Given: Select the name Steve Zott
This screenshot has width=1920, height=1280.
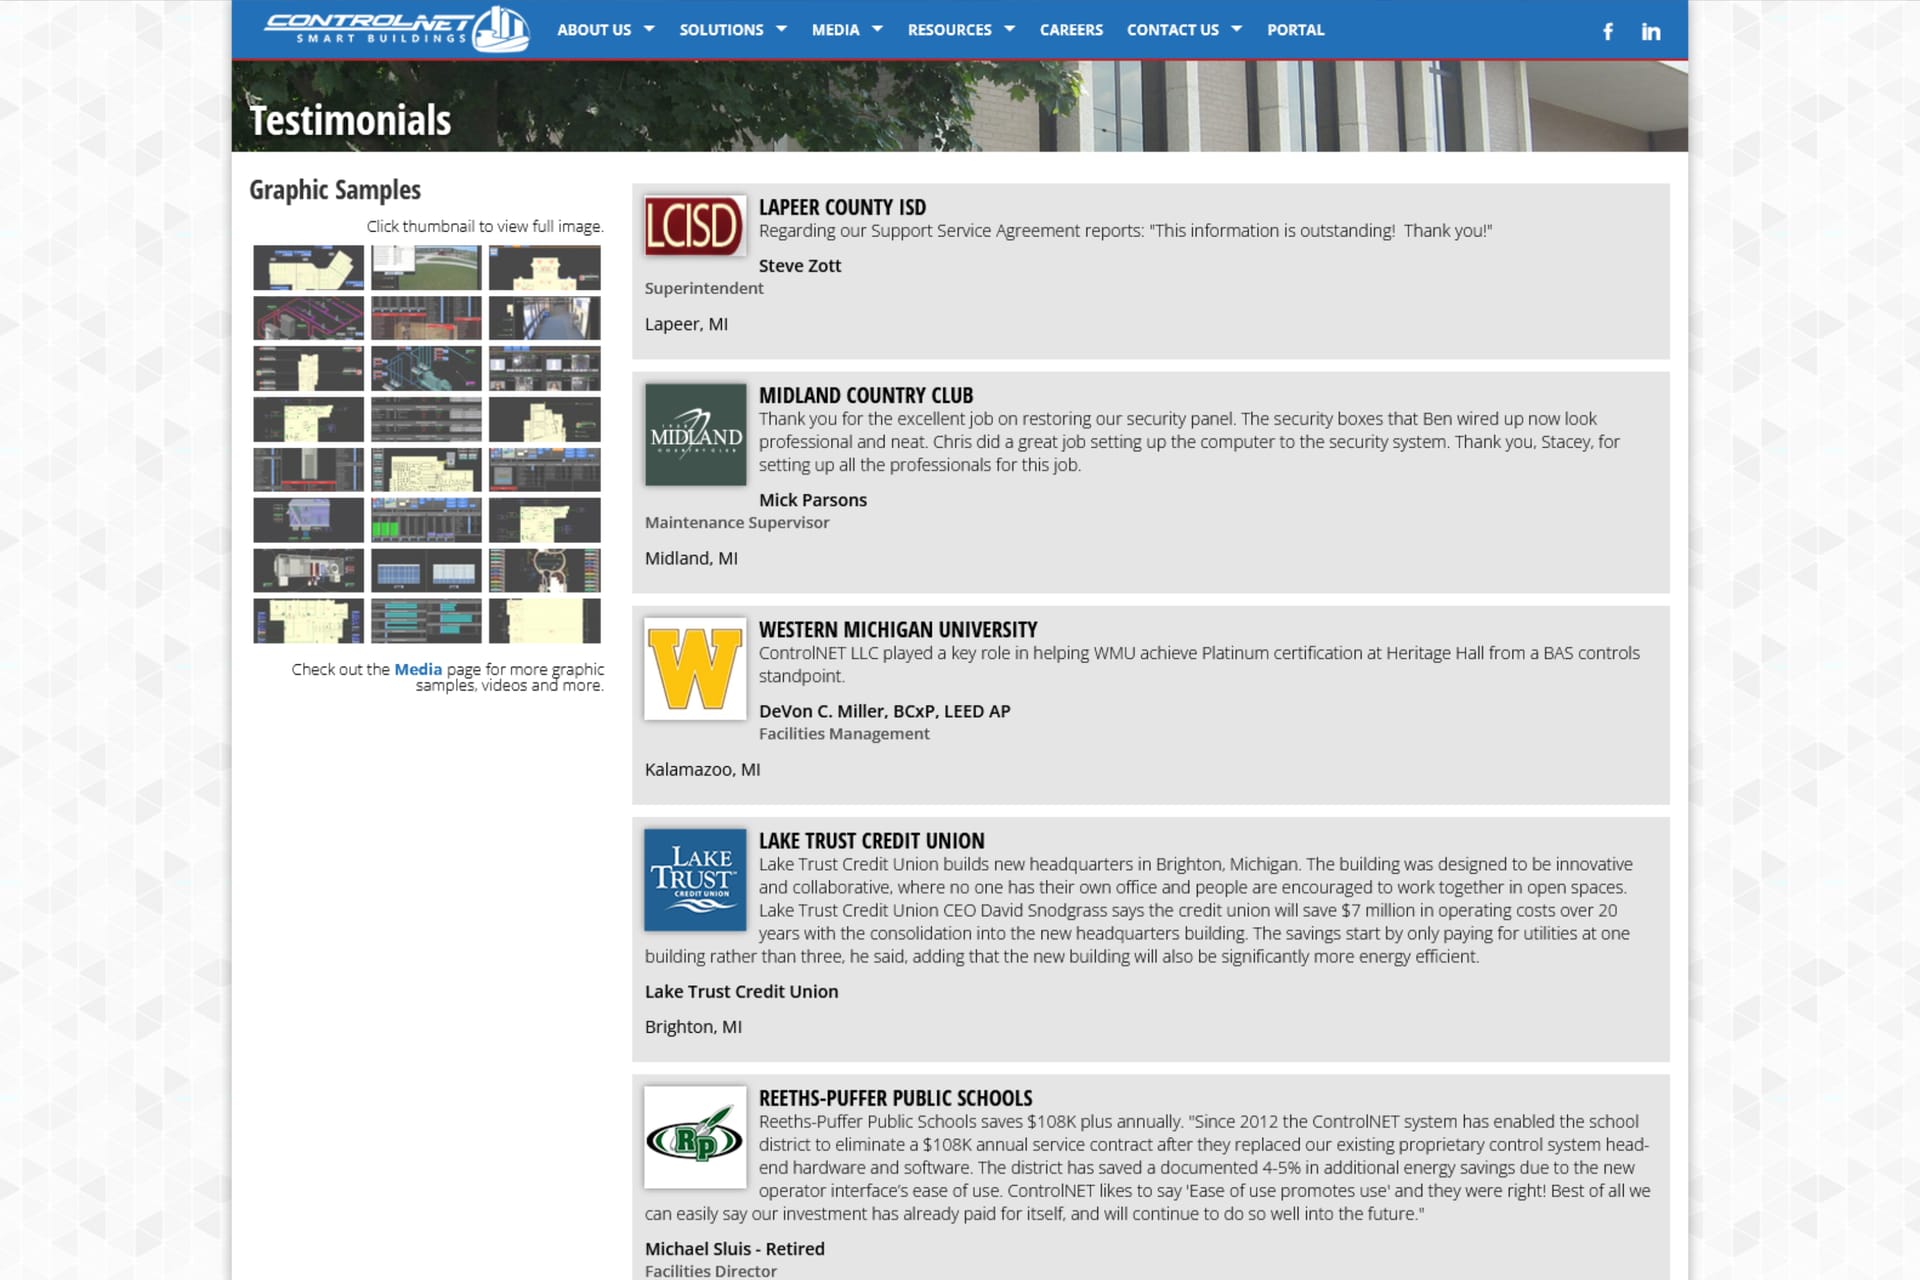Looking at the screenshot, I should coord(800,266).
